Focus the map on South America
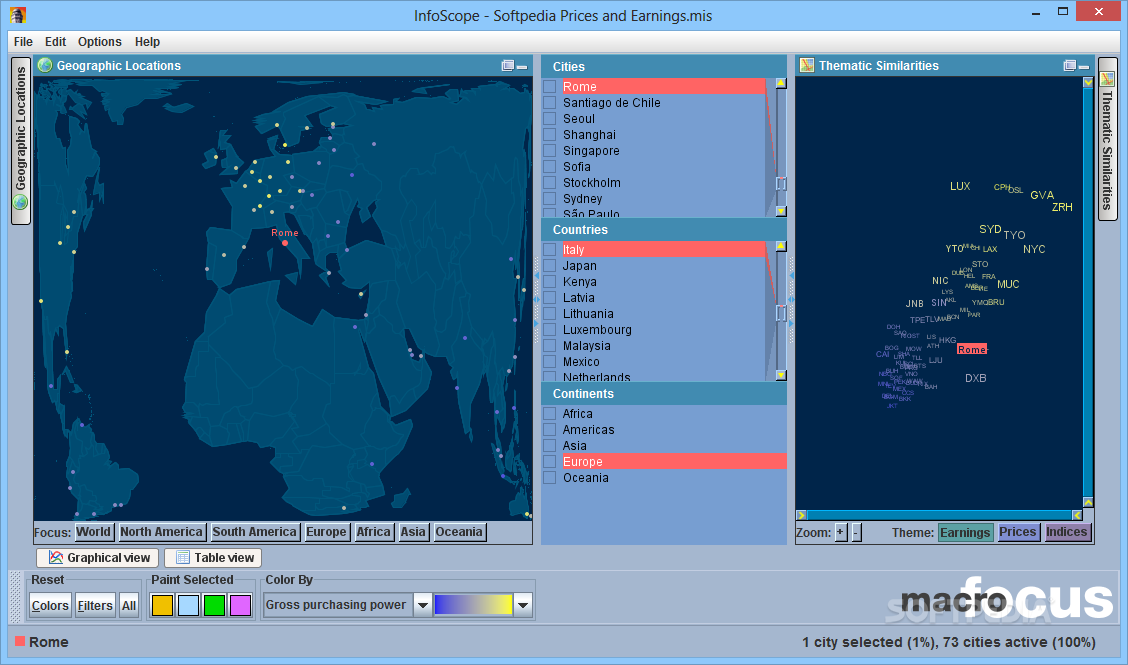Screen dimensions: 1128x665 pos(254,532)
